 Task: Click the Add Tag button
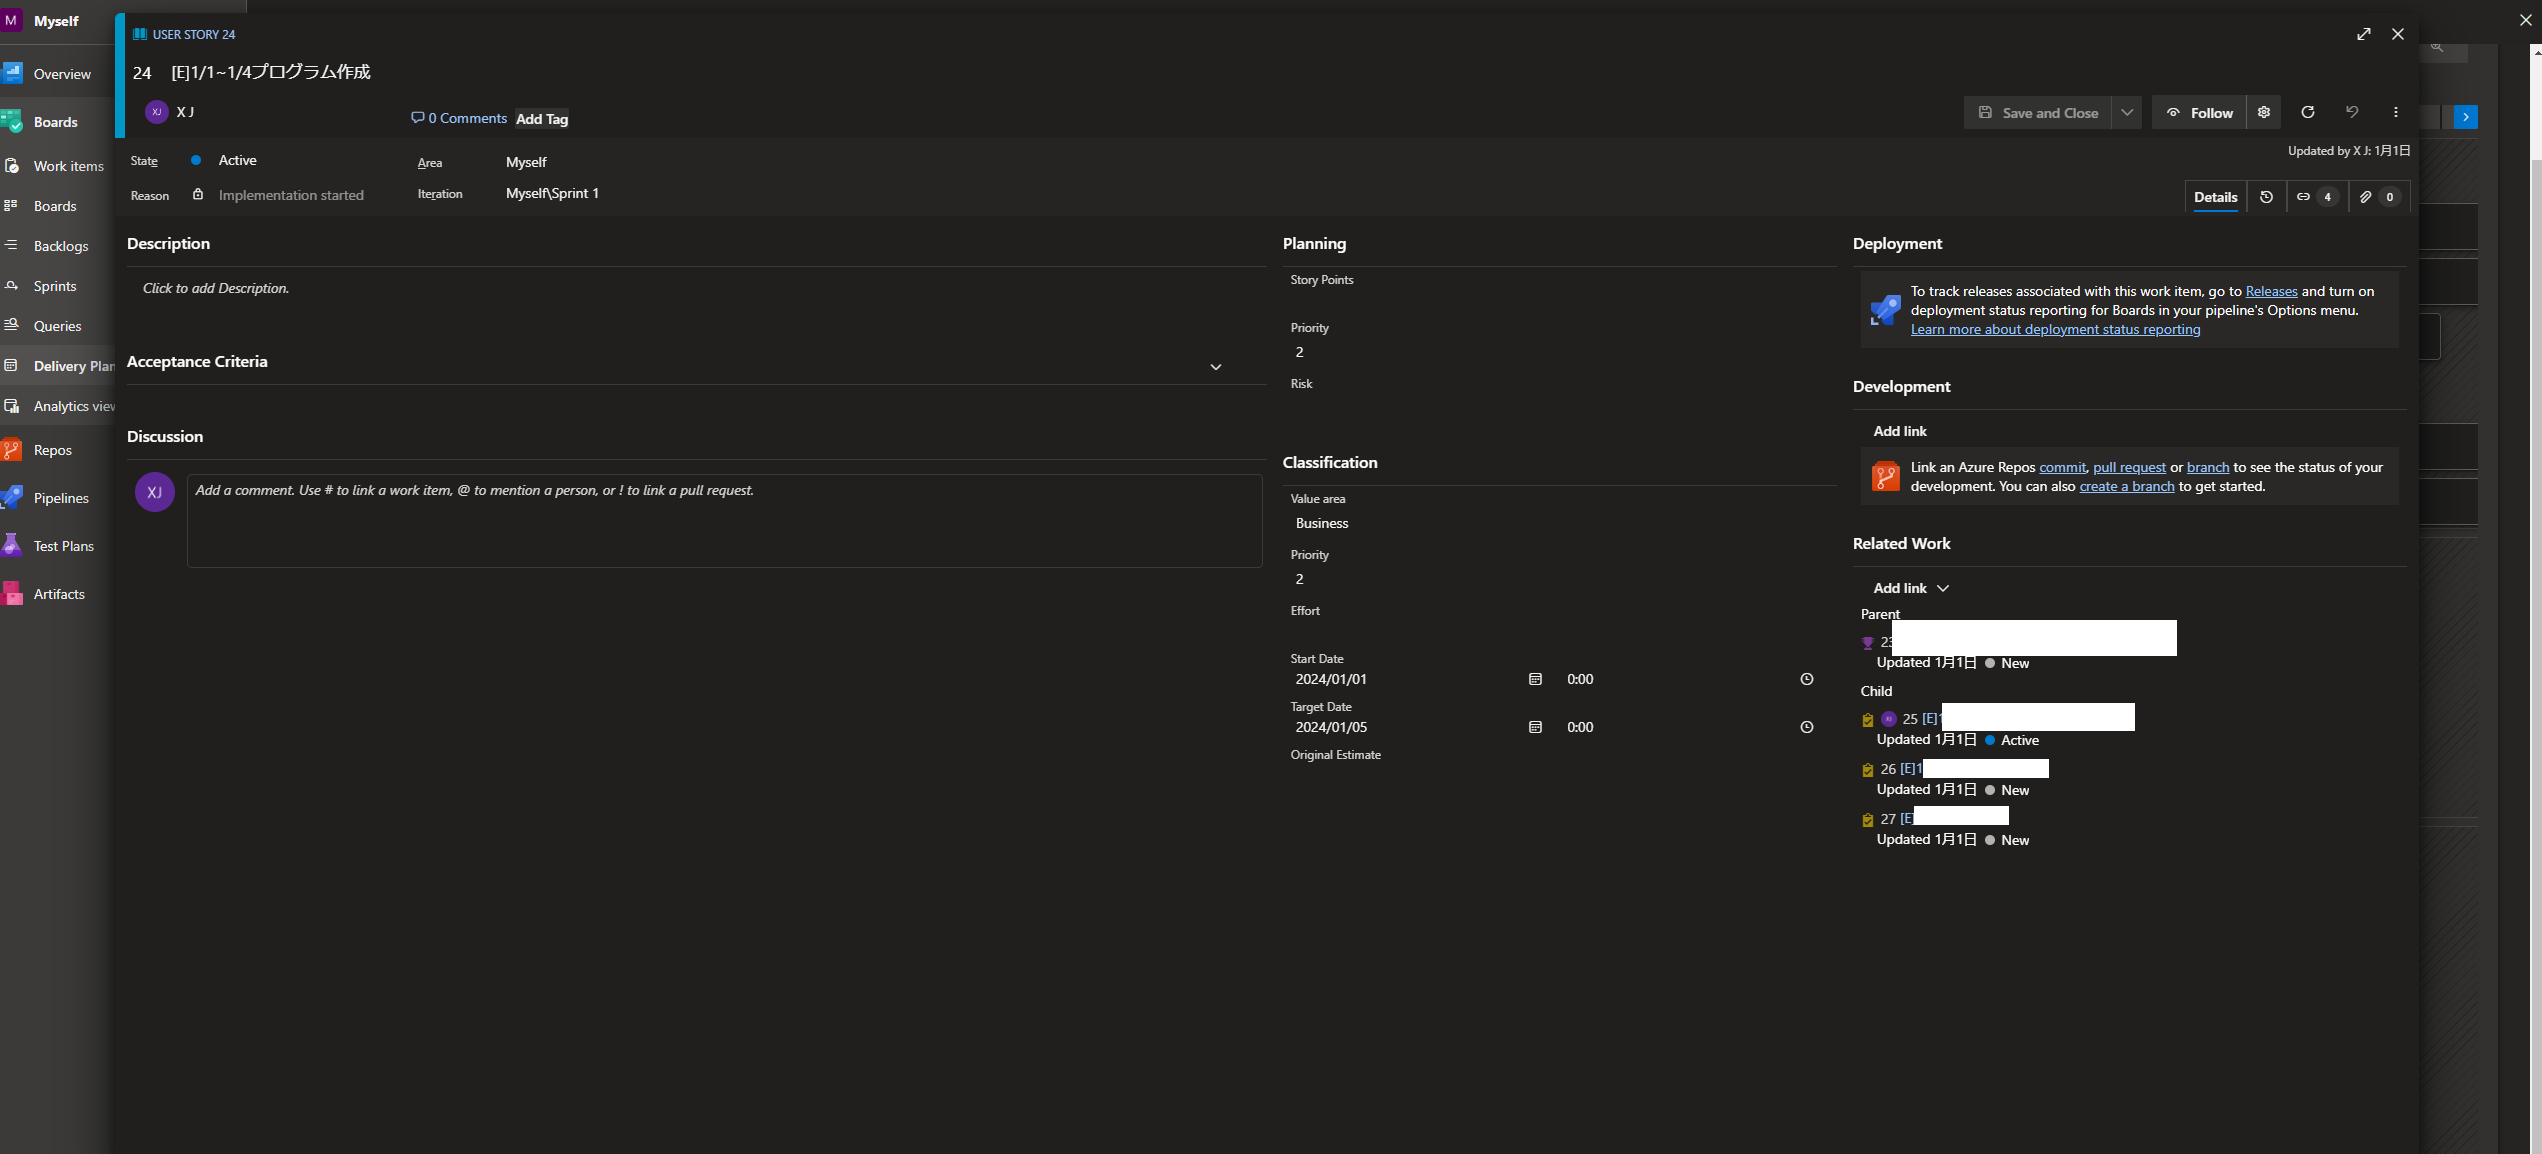541,119
